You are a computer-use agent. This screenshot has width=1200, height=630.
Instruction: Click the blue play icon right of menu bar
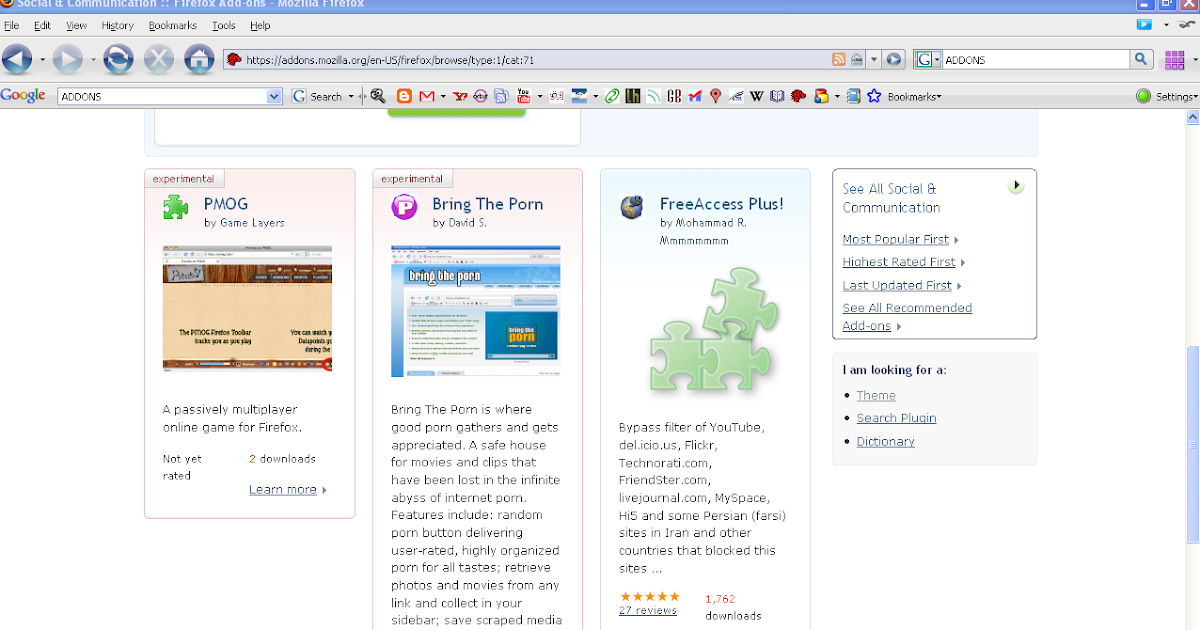[x=1144, y=24]
